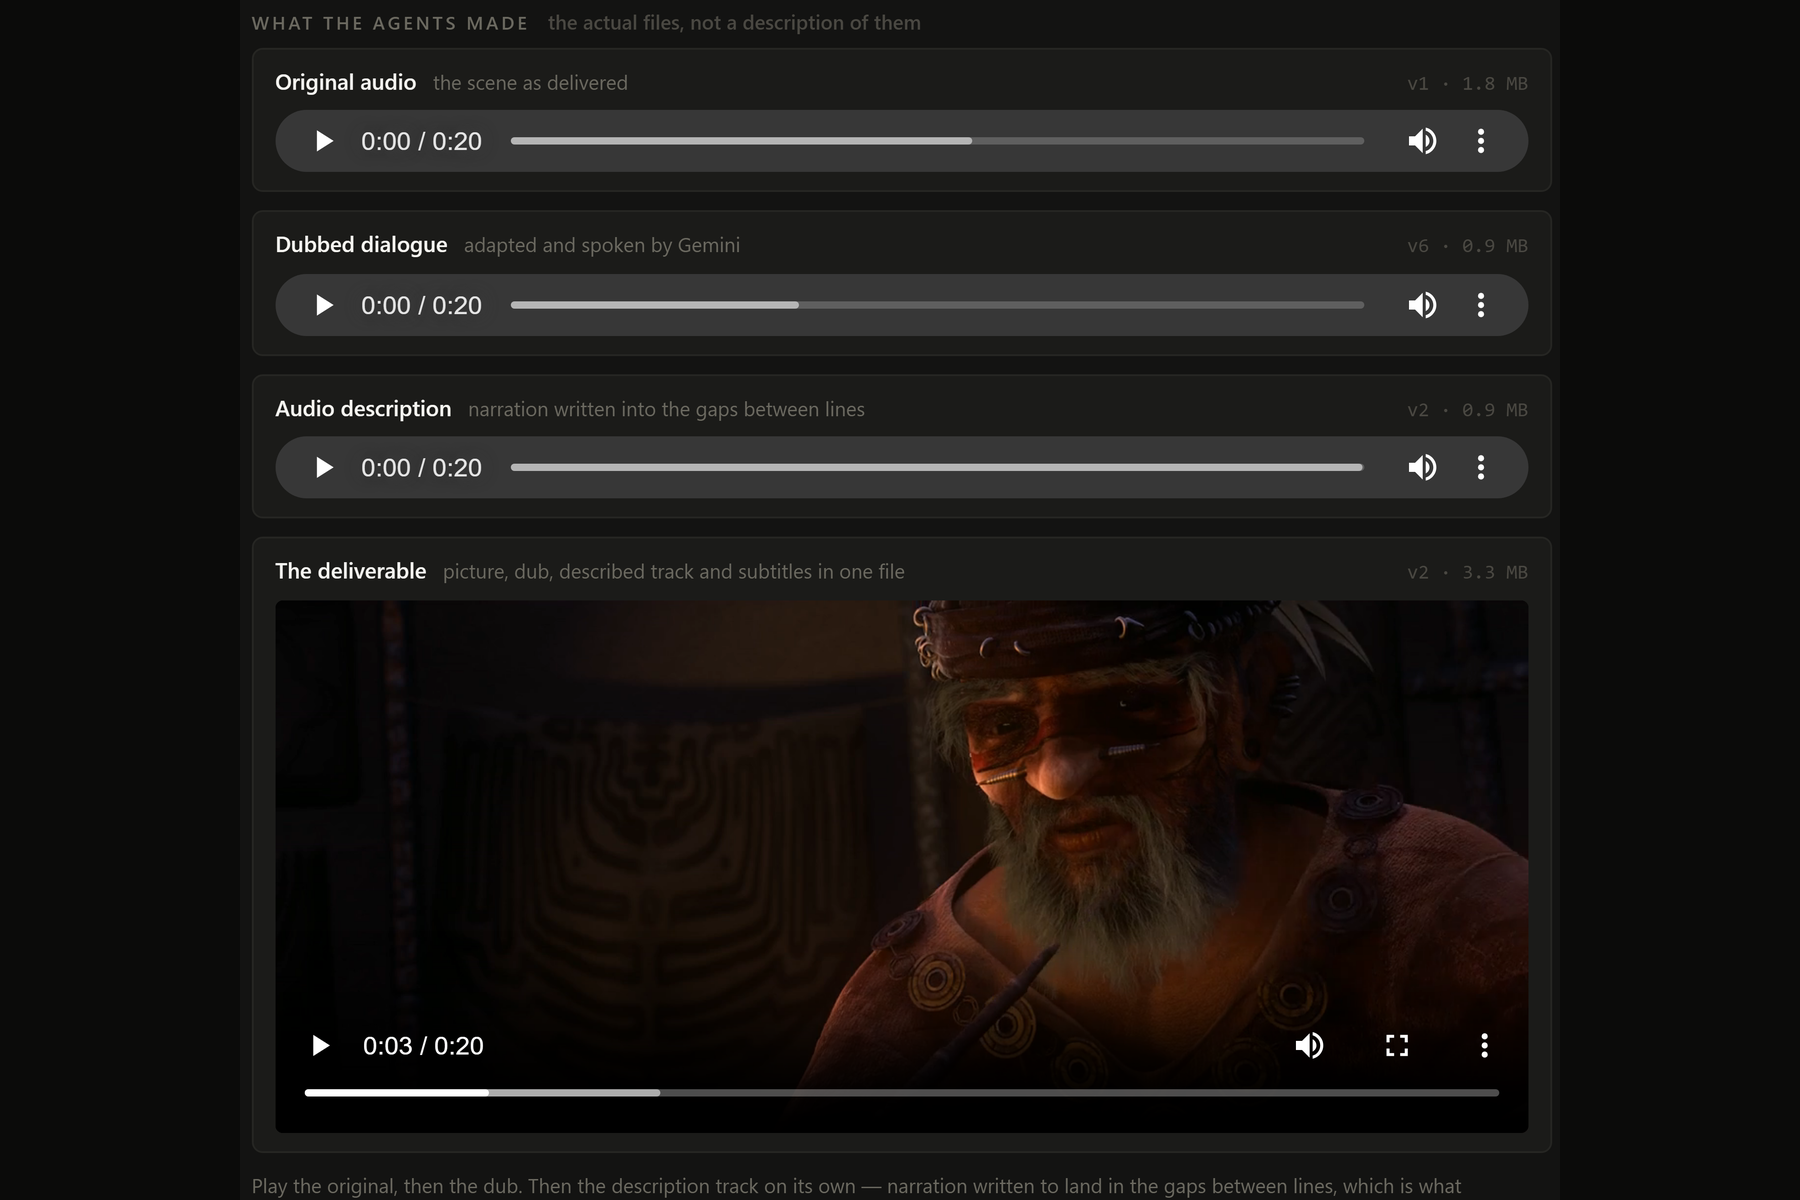Image resolution: width=1800 pixels, height=1200 pixels.
Task: Click the 'Audio description' title
Action: coord(363,409)
